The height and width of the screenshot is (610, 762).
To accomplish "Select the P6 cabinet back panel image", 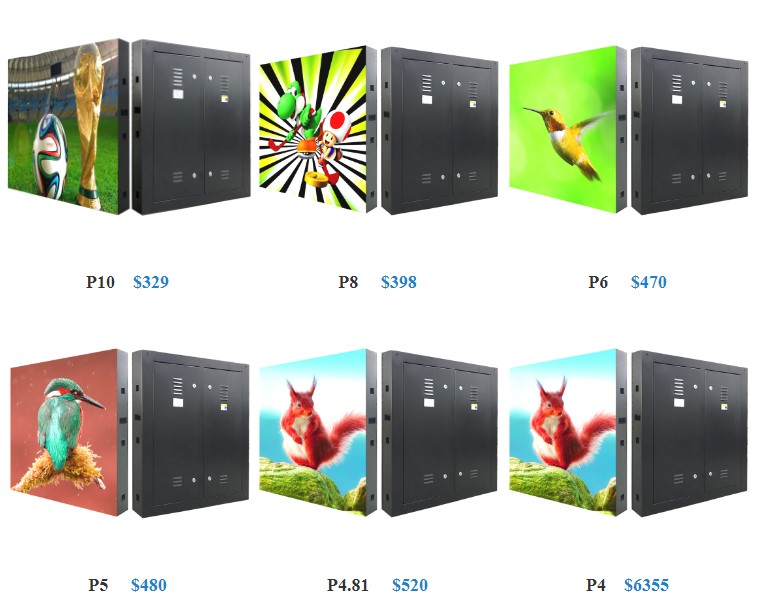I will tap(690, 130).
